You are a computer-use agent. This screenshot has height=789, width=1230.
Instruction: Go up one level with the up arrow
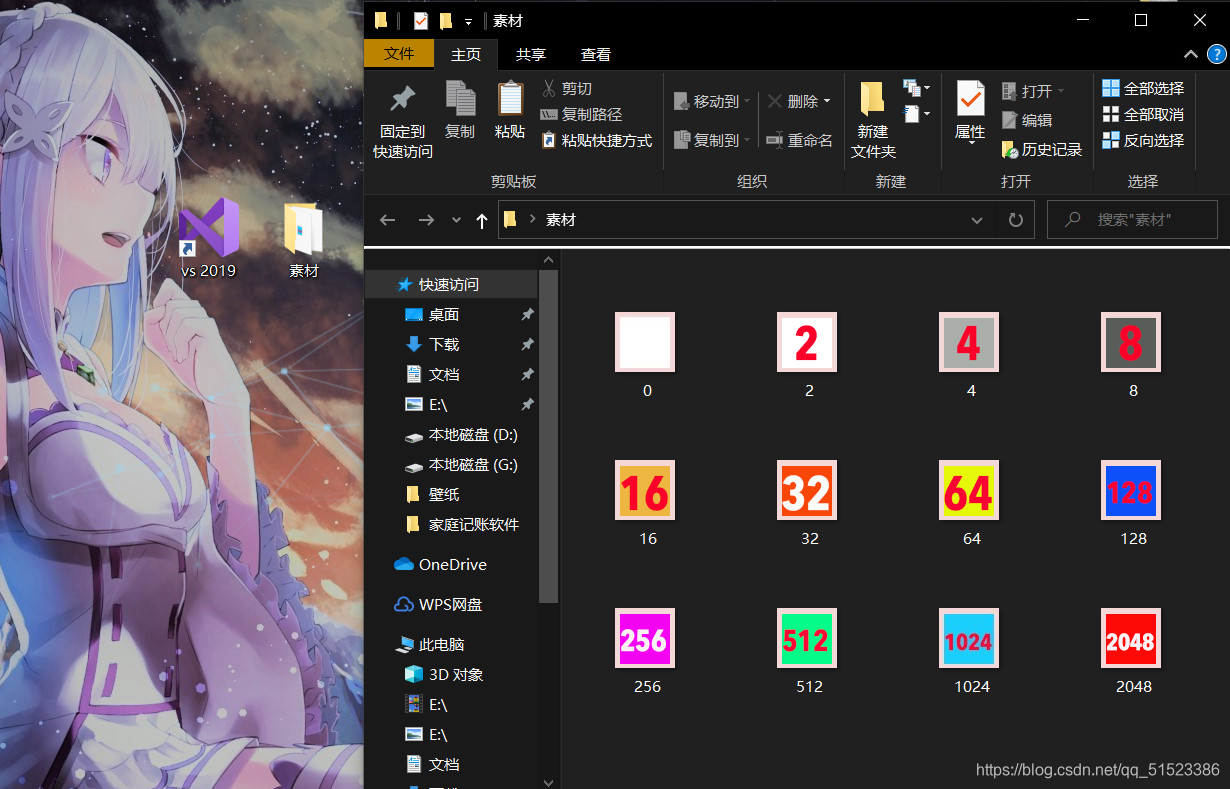[x=481, y=220]
